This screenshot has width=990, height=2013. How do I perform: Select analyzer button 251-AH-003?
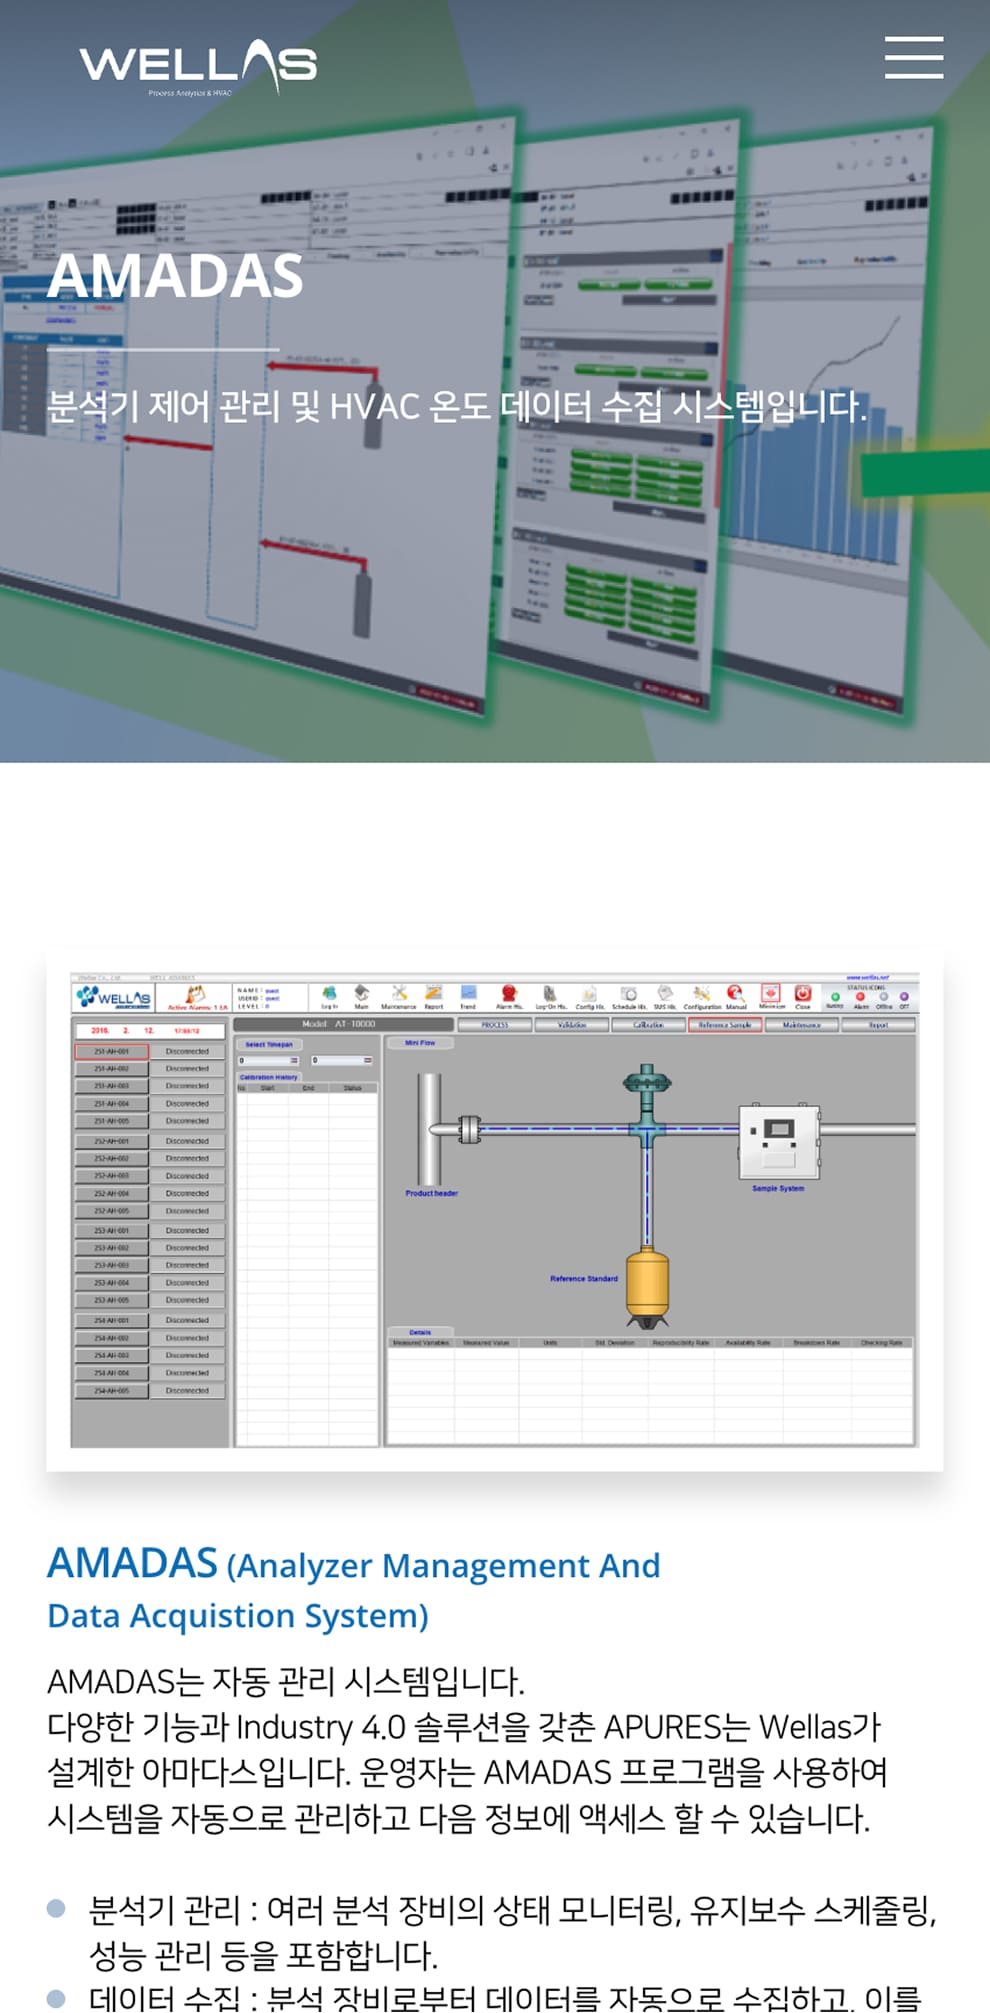pos(112,1086)
